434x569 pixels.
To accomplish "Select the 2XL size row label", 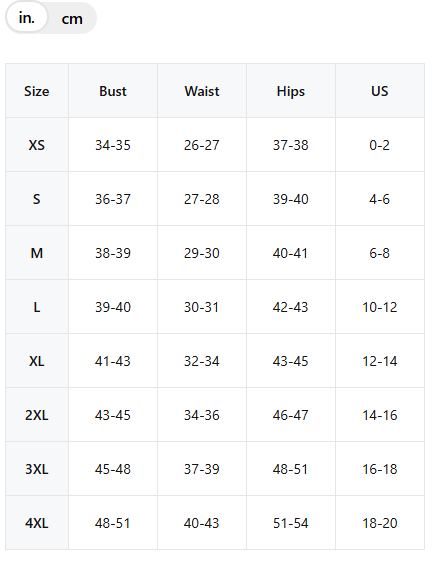I will pyautogui.click(x=37, y=415).
